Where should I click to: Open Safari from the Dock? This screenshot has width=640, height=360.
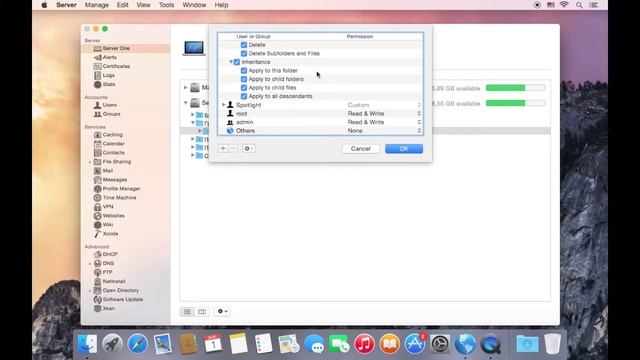pos(138,344)
